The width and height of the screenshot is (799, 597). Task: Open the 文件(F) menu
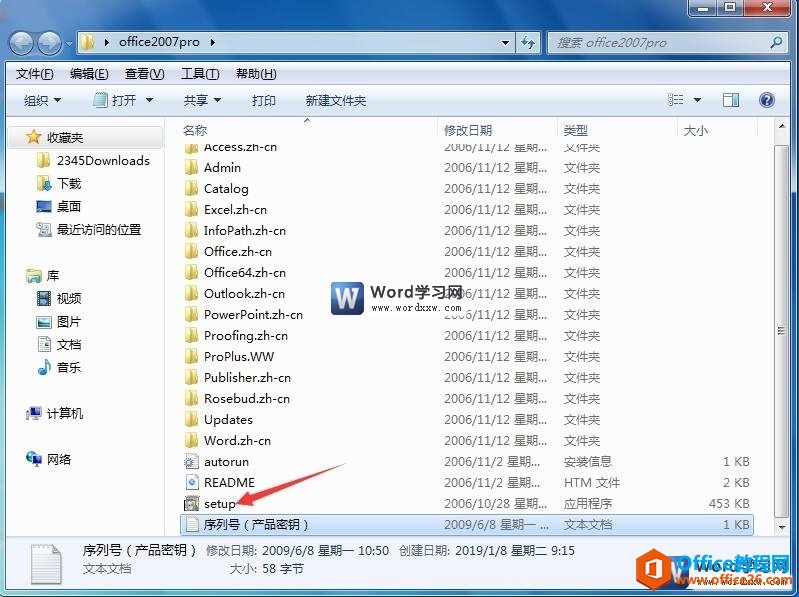[x=34, y=74]
